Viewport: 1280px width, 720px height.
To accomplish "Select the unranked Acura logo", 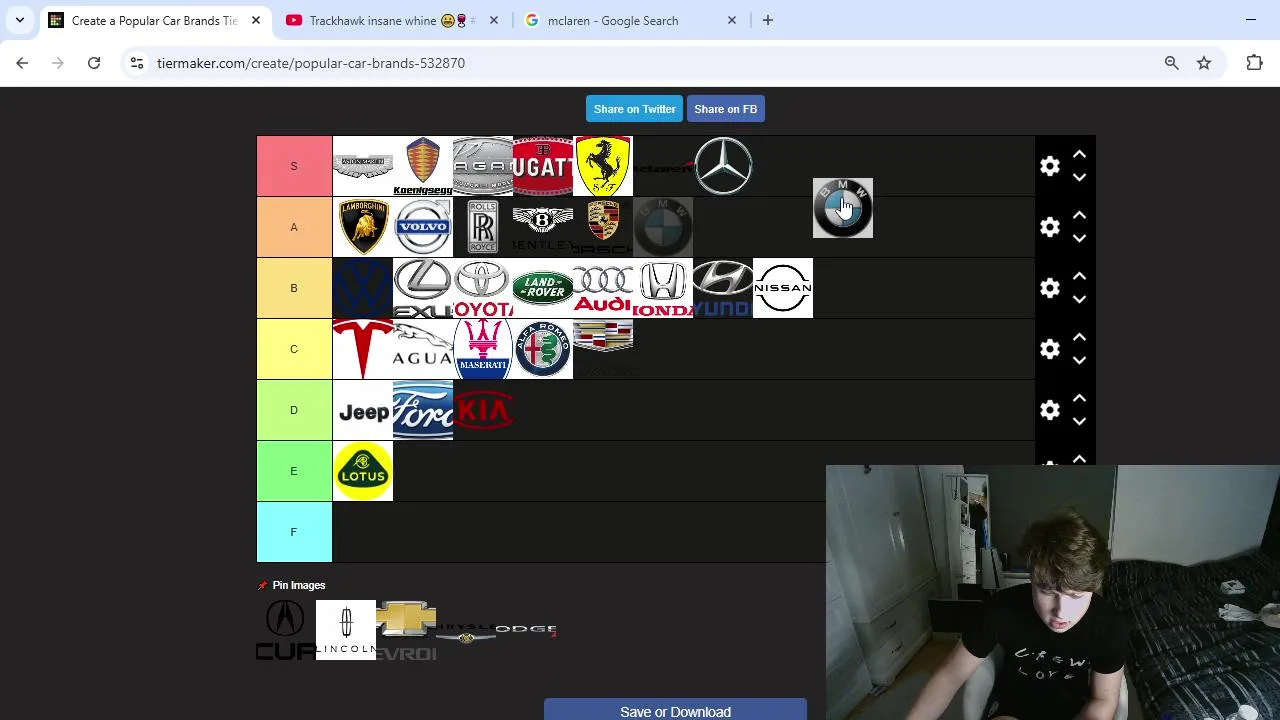I will click(285, 630).
